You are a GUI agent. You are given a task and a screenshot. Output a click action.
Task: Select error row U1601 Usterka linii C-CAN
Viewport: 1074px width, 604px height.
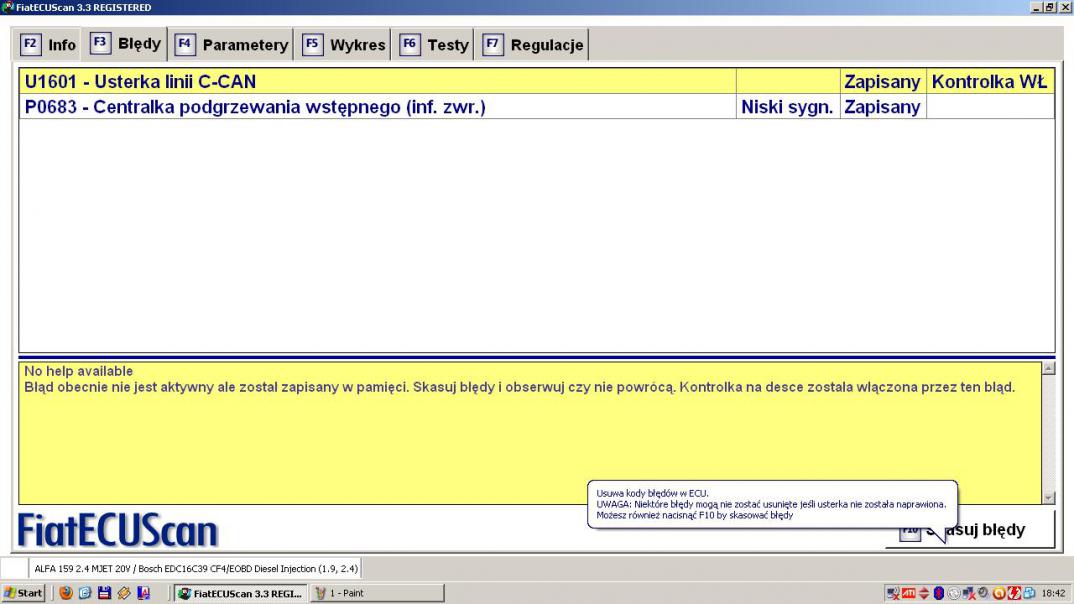point(536,81)
